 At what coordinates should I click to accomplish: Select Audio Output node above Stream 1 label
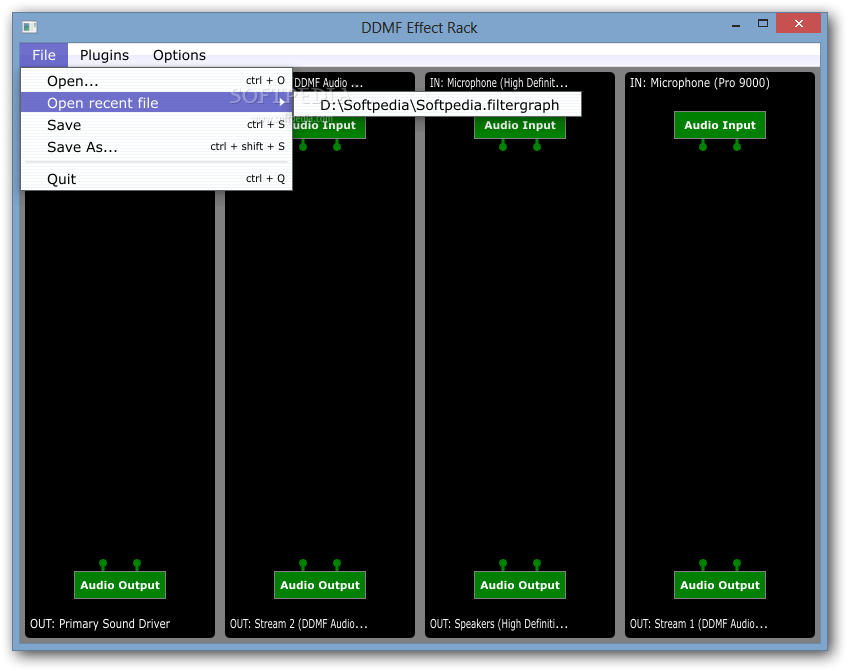(x=720, y=585)
